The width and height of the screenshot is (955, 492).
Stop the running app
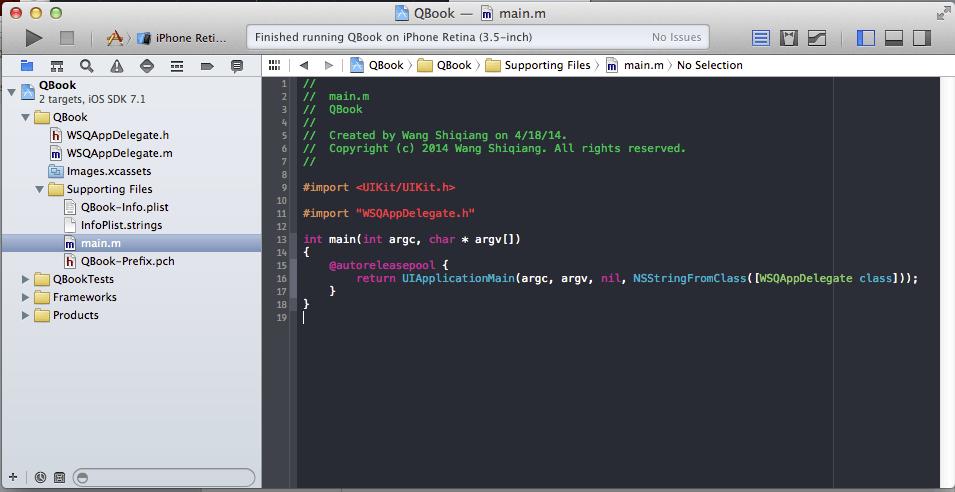coord(66,38)
